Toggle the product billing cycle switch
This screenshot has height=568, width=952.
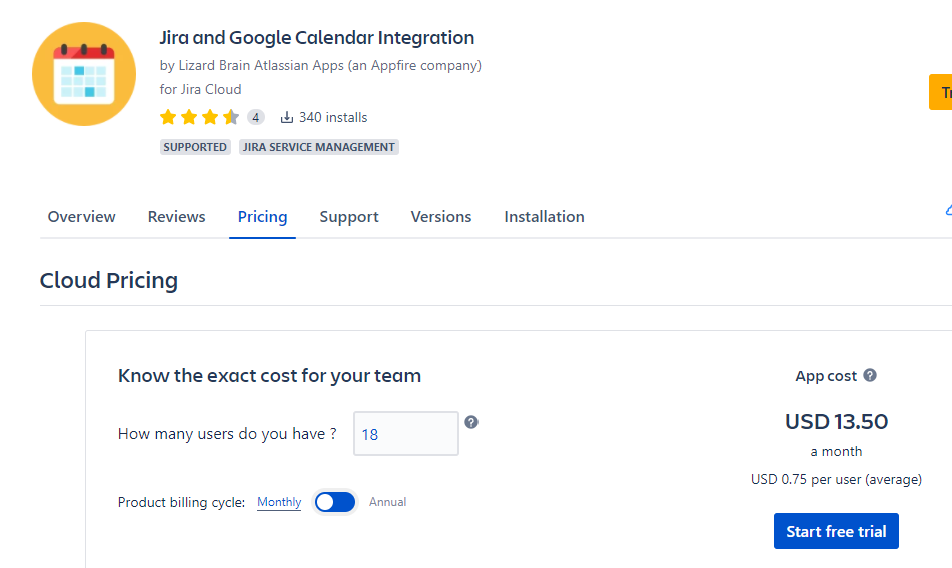(x=335, y=502)
